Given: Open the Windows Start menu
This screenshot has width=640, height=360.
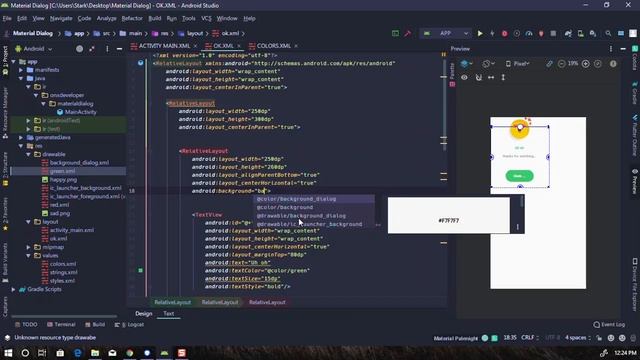Looking at the screenshot, I should tap(8, 353).
